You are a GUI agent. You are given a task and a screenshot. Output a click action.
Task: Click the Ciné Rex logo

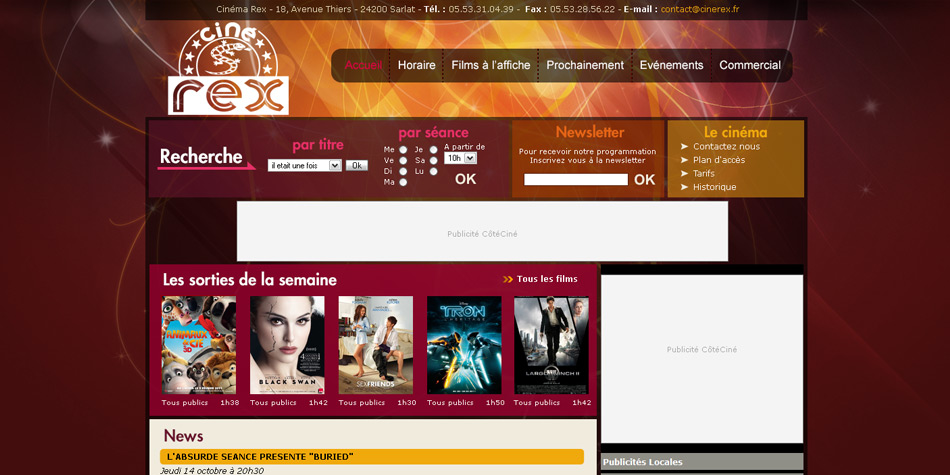pos(228,68)
